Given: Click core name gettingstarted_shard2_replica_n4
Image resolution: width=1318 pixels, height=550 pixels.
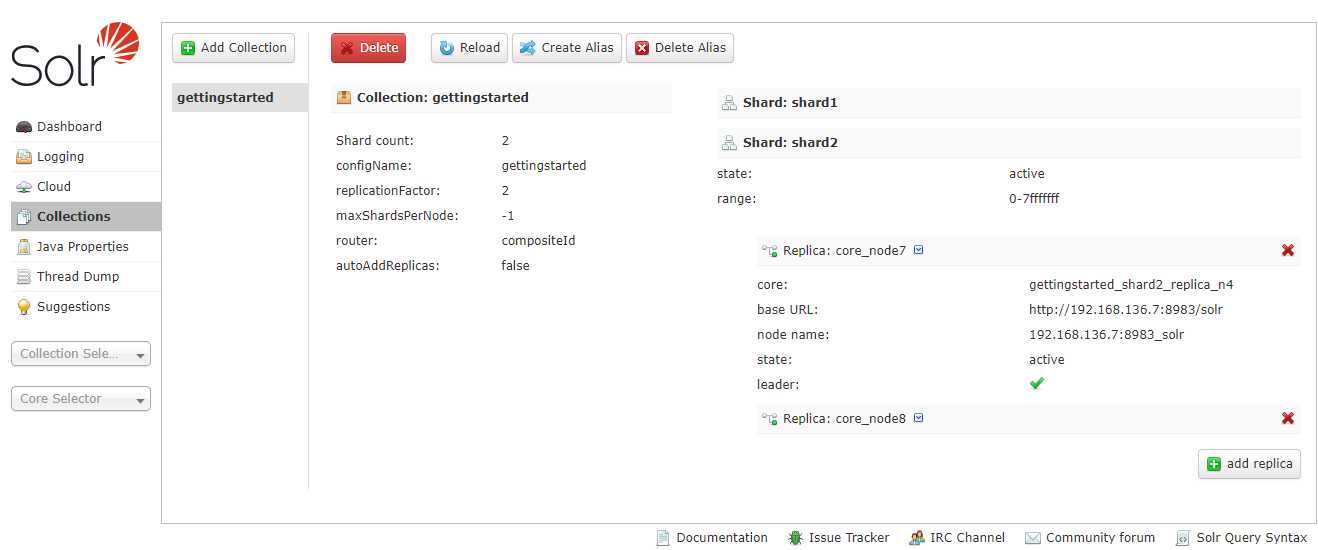Looking at the screenshot, I should click(x=1131, y=285).
